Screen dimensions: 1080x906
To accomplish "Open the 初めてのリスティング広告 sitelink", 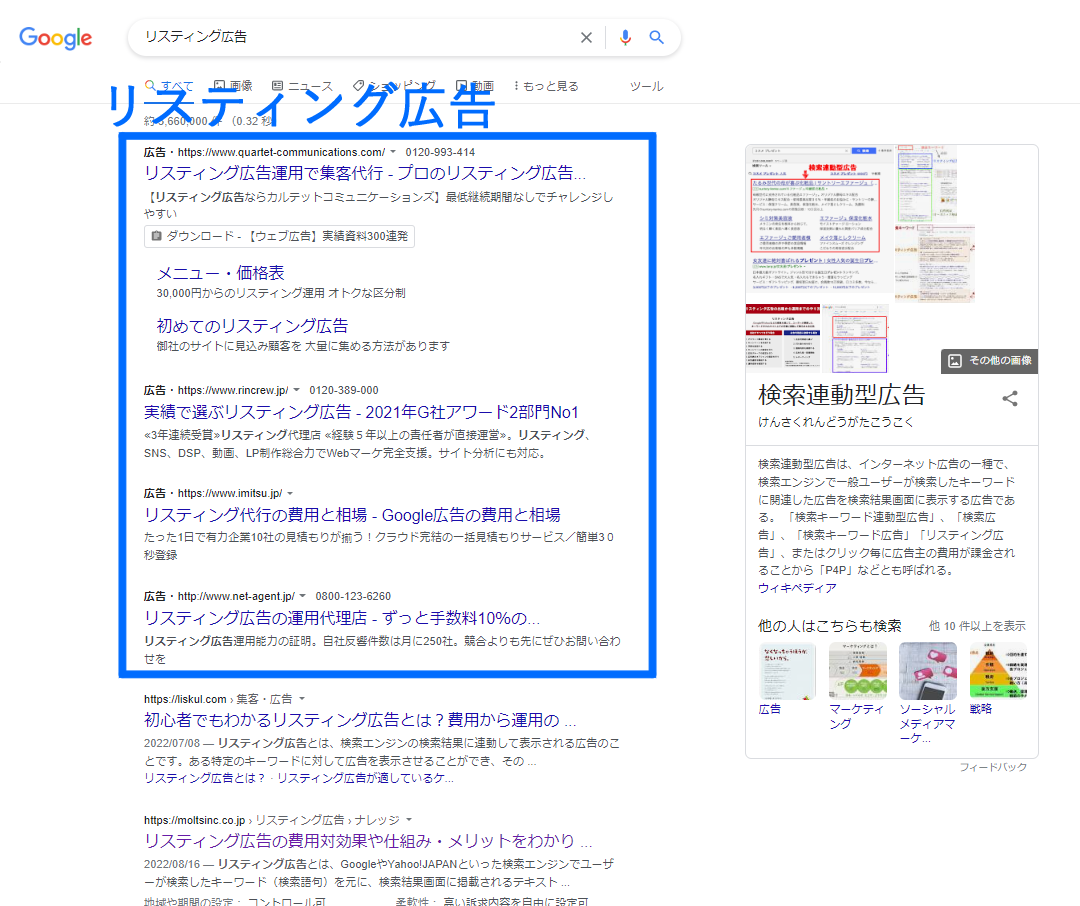I will pos(252,326).
